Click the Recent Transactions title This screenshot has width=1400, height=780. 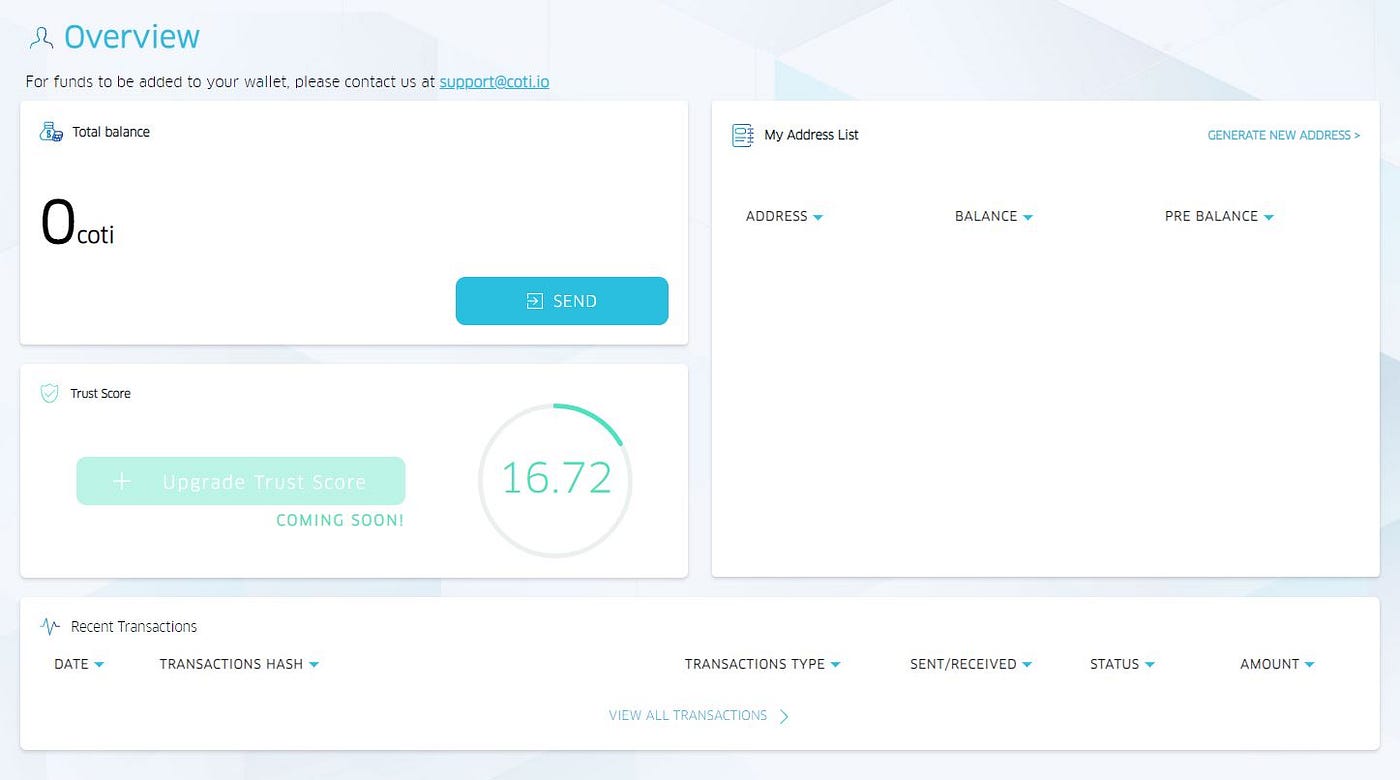[x=134, y=627]
